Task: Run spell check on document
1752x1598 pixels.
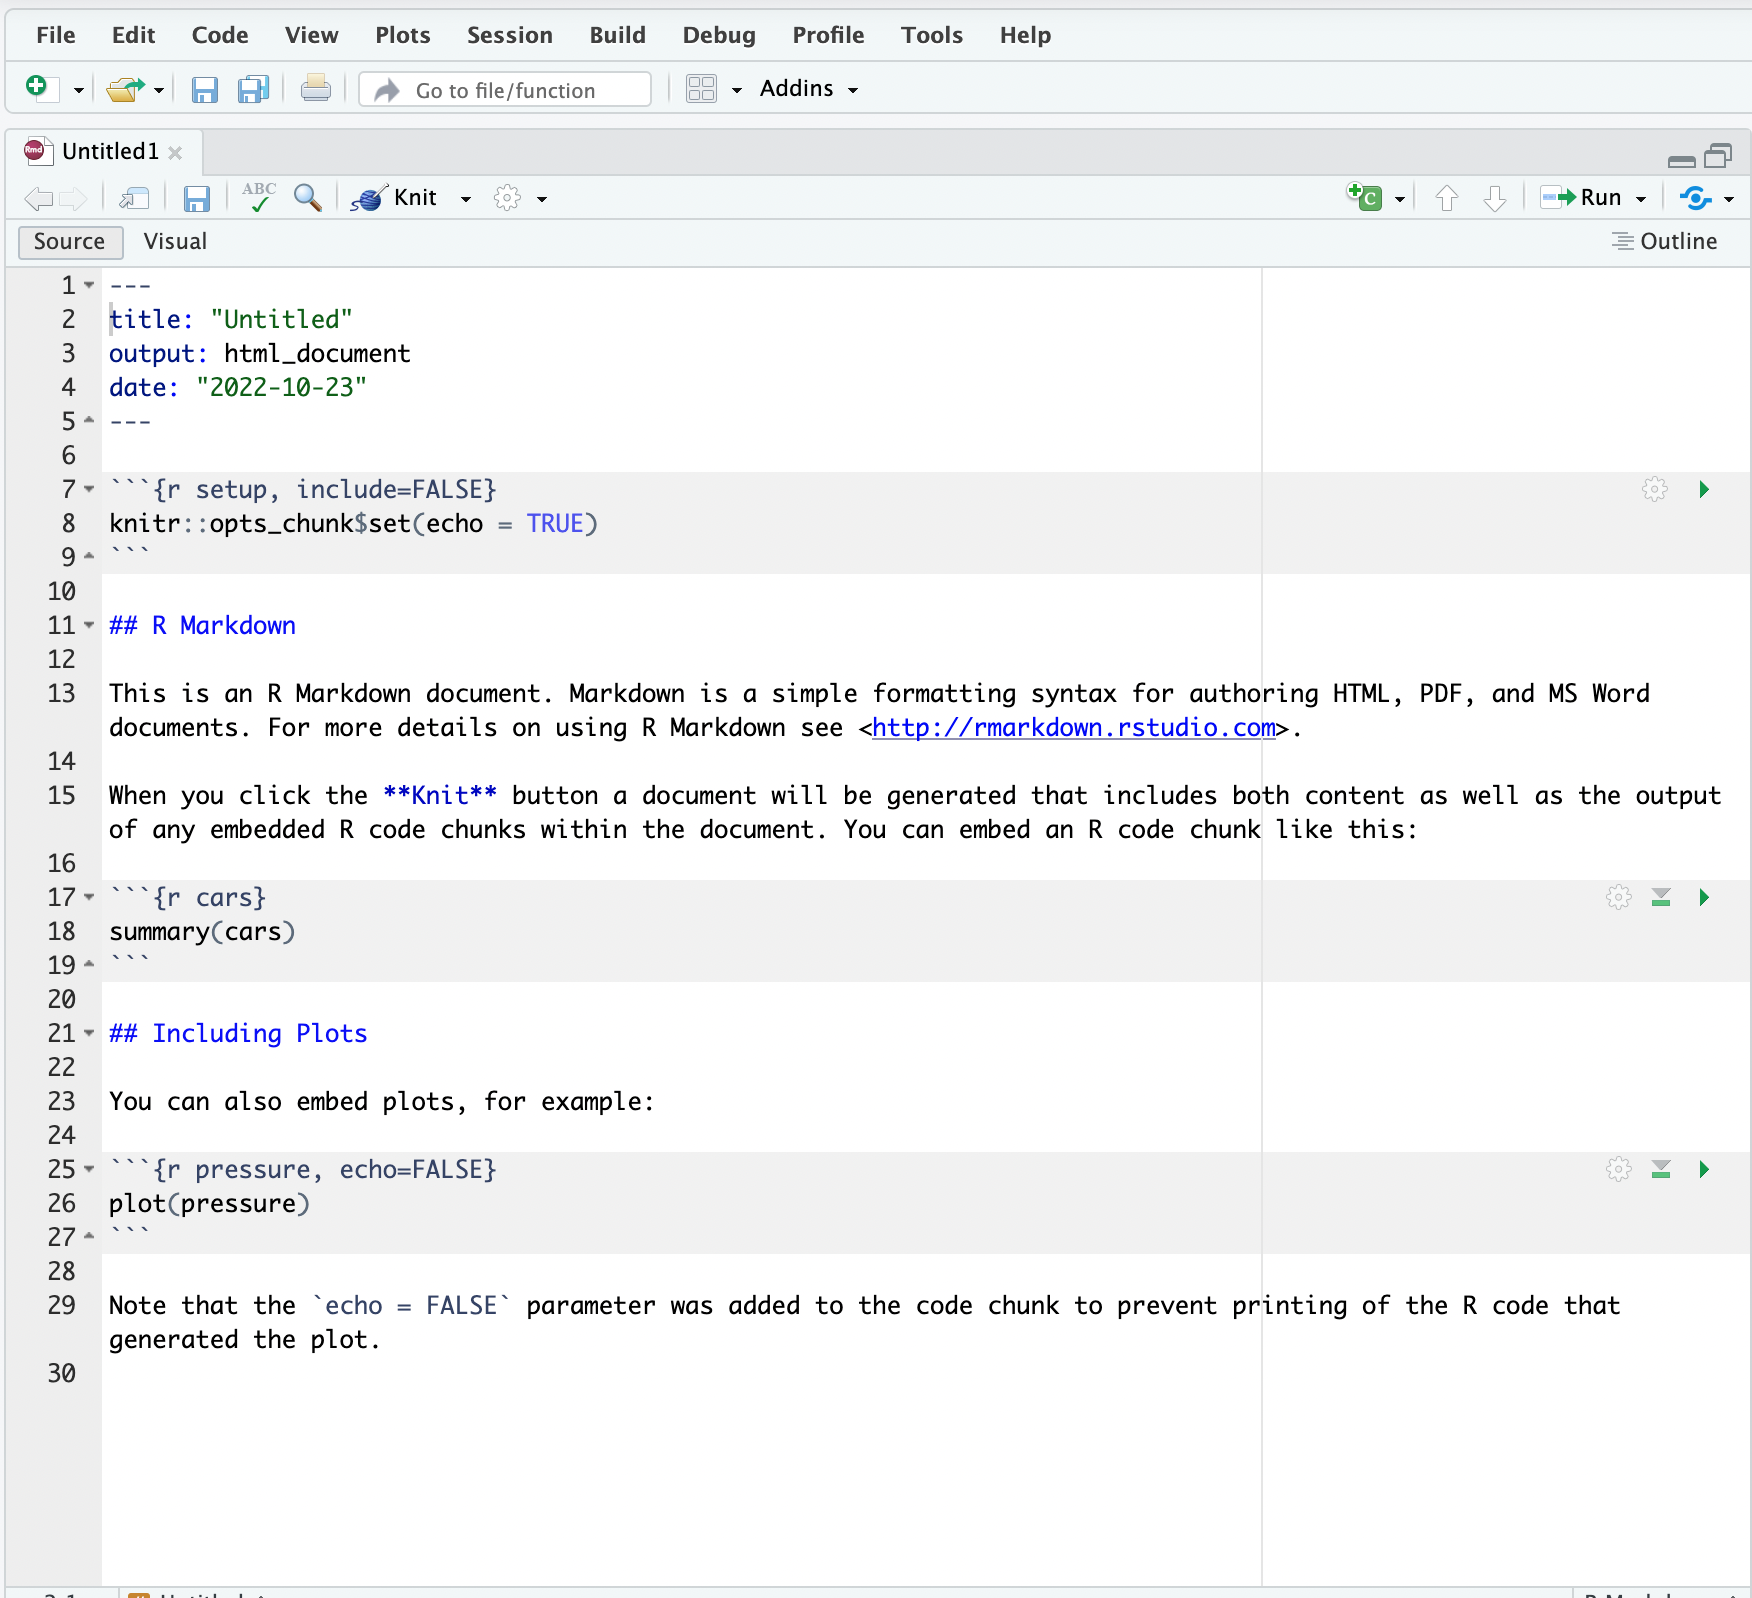Action: 259,197
